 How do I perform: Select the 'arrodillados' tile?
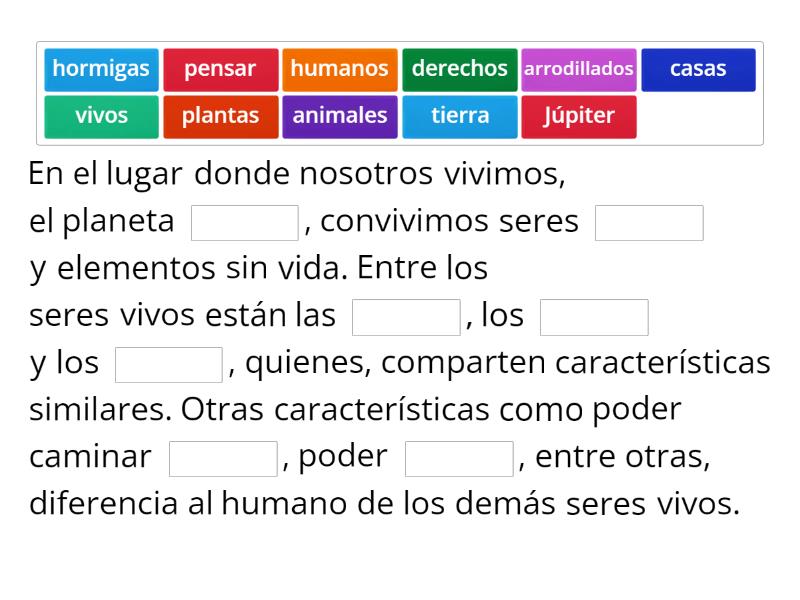tap(578, 69)
